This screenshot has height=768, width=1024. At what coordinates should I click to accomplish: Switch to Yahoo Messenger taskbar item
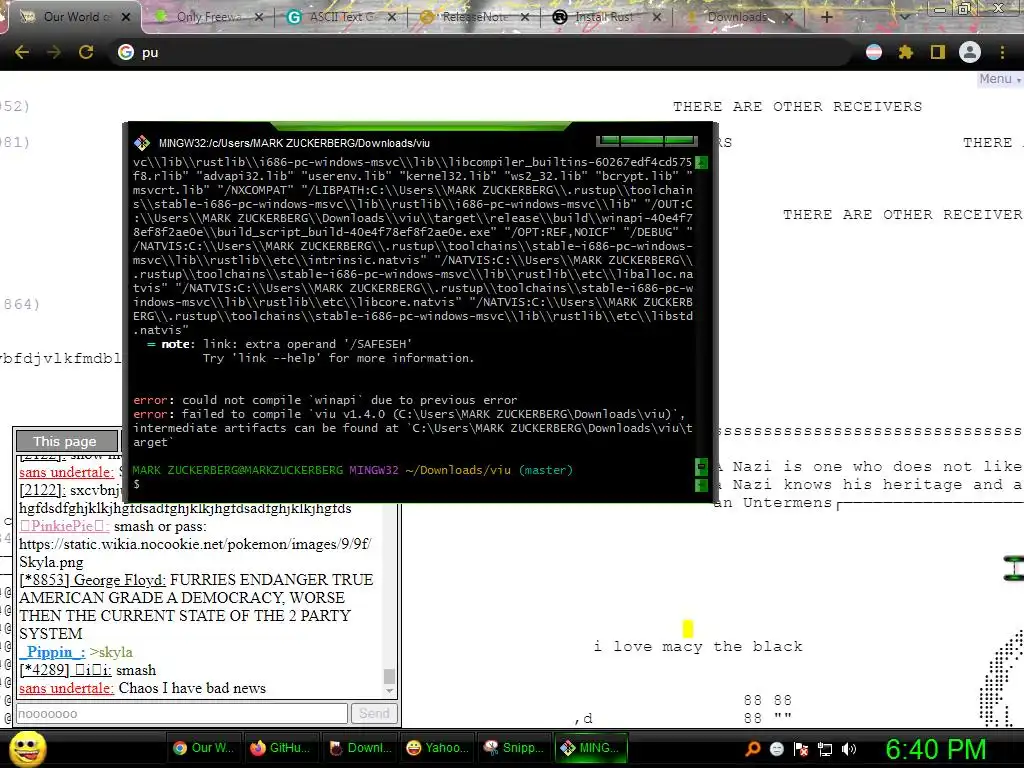436,748
